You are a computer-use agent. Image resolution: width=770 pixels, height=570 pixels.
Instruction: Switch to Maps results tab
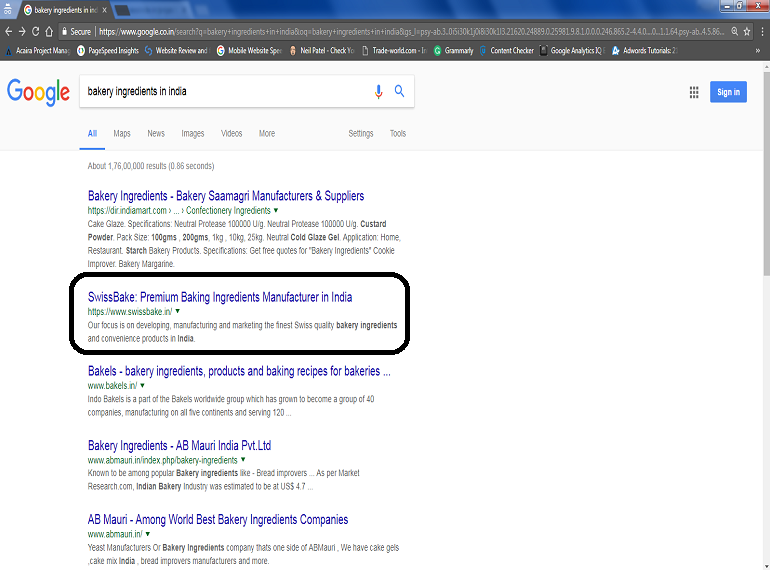[x=122, y=134]
